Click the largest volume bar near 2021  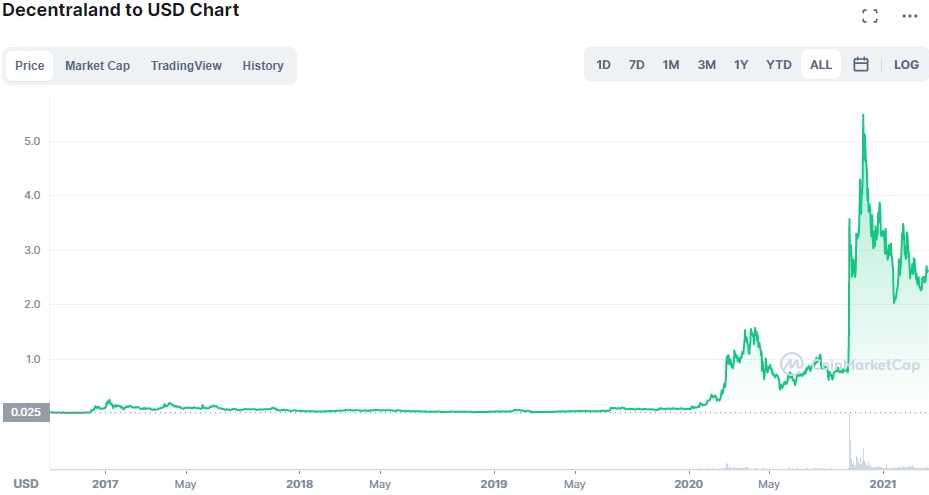tap(850, 442)
